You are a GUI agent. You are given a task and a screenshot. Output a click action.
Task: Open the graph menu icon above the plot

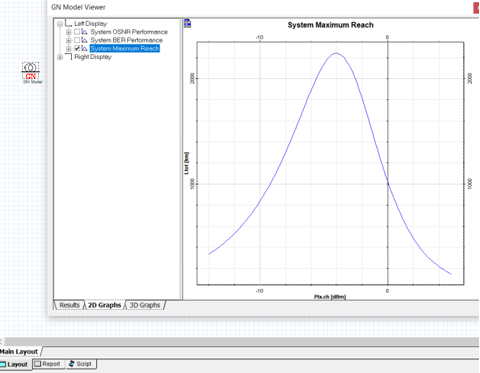pos(188,23)
